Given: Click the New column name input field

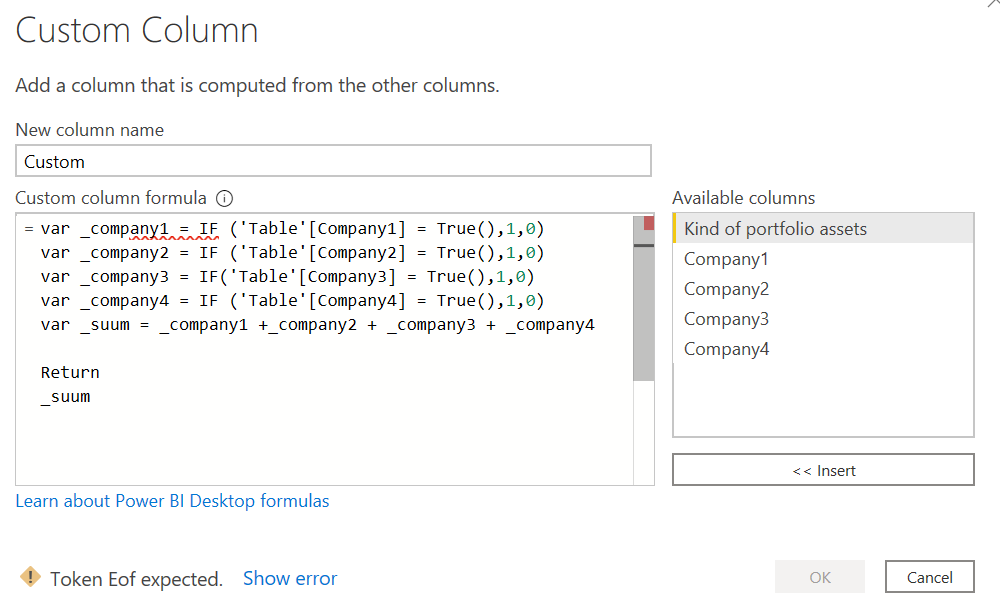Looking at the screenshot, I should click(x=333, y=161).
